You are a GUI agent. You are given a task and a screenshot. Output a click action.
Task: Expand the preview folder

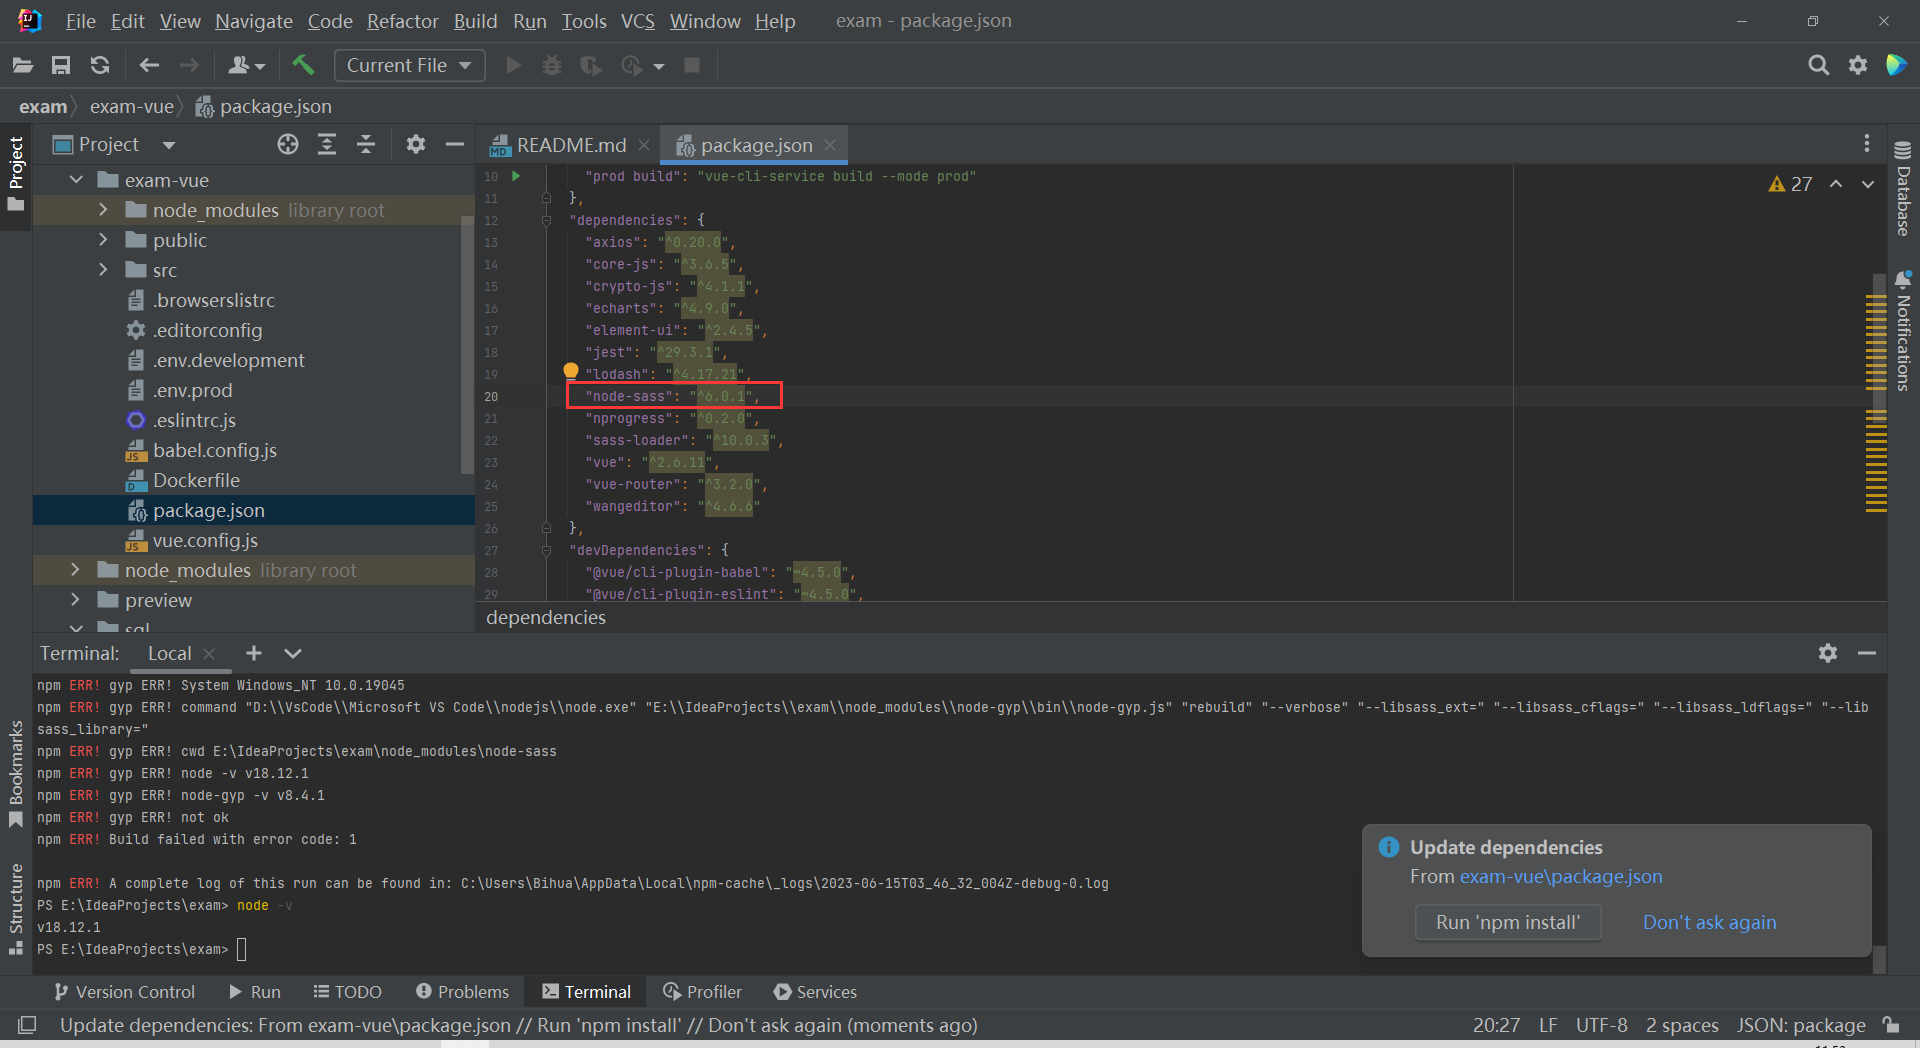[x=76, y=600]
